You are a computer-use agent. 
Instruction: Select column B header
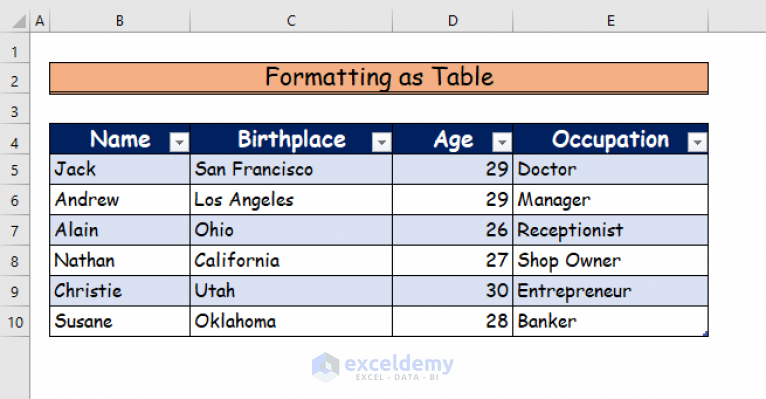(x=120, y=21)
